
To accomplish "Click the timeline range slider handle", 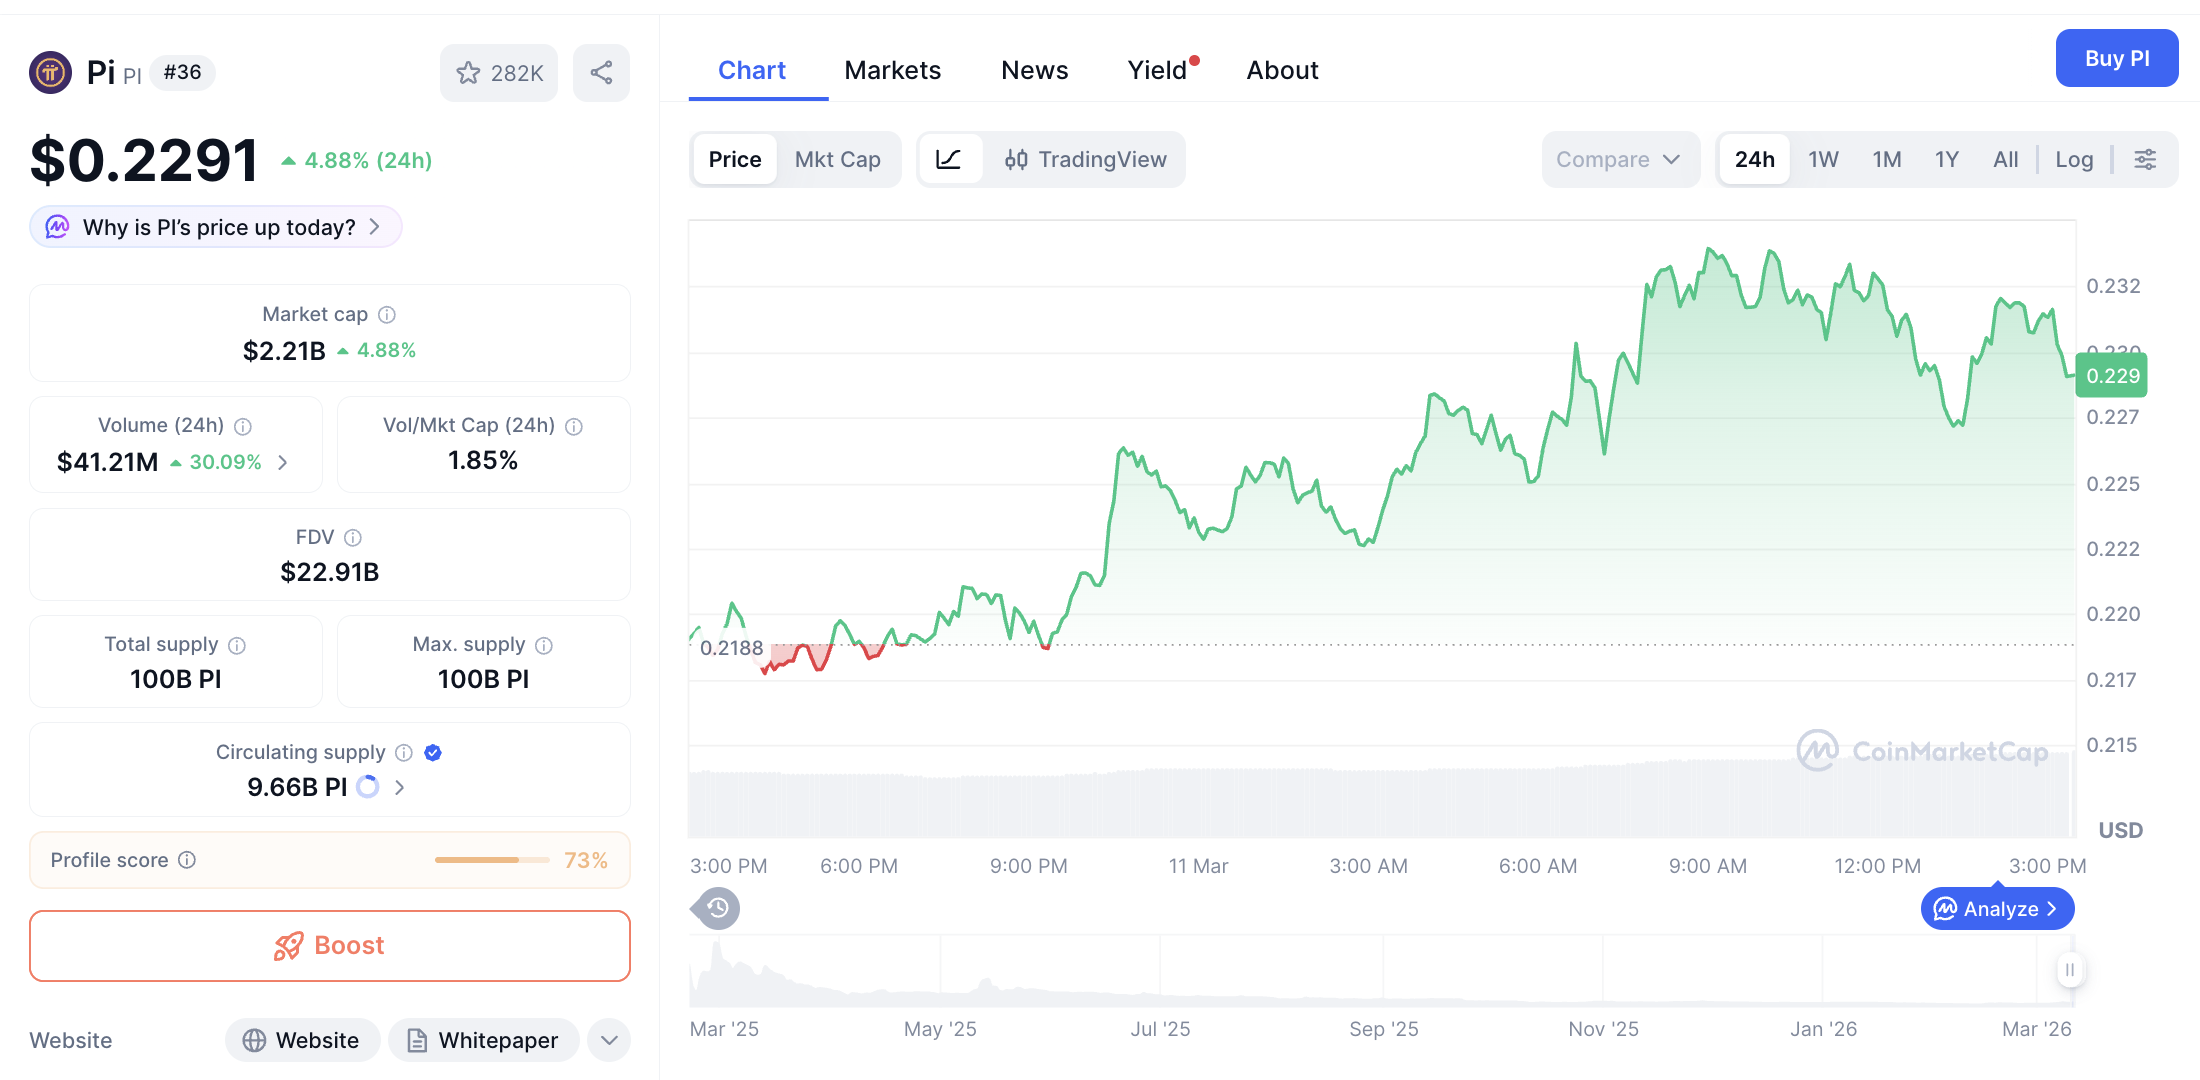I will pyautogui.click(x=2069, y=969).
